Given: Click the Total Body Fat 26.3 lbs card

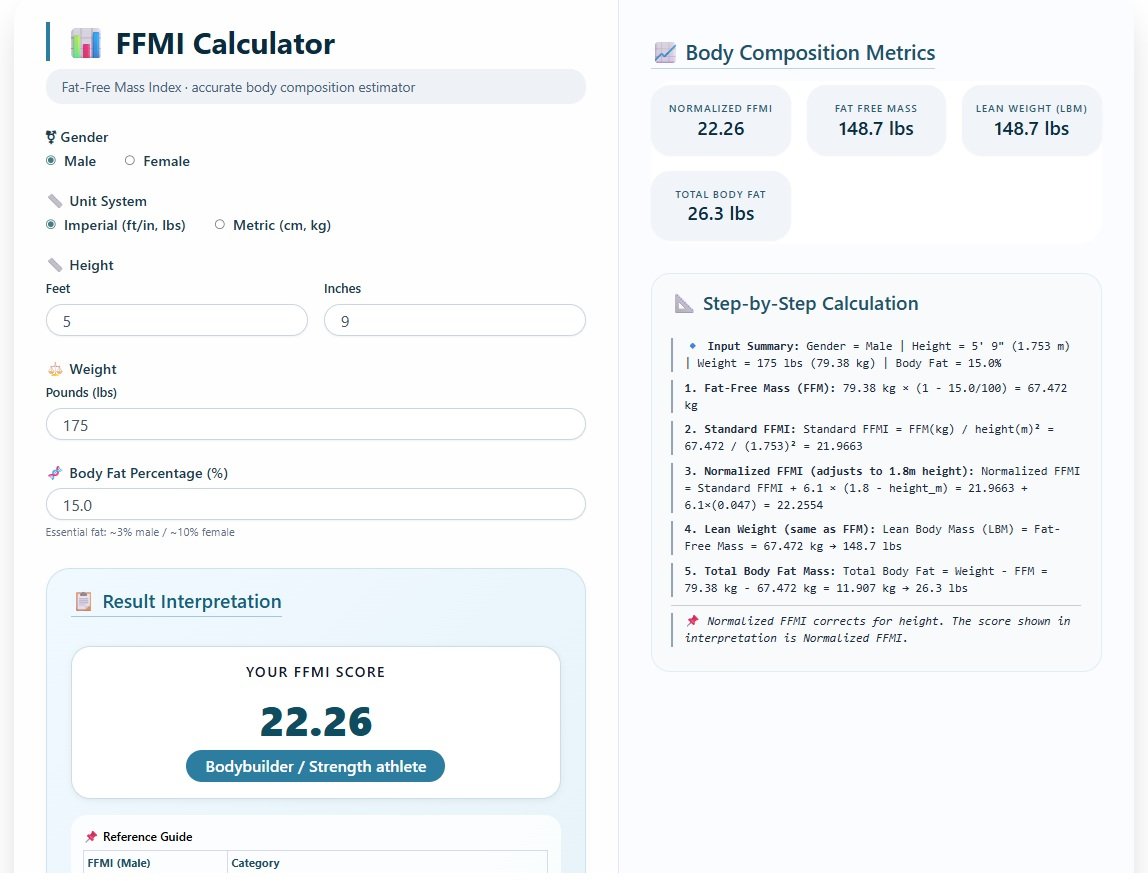Looking at the screenshot, I should tap(720, 206).
